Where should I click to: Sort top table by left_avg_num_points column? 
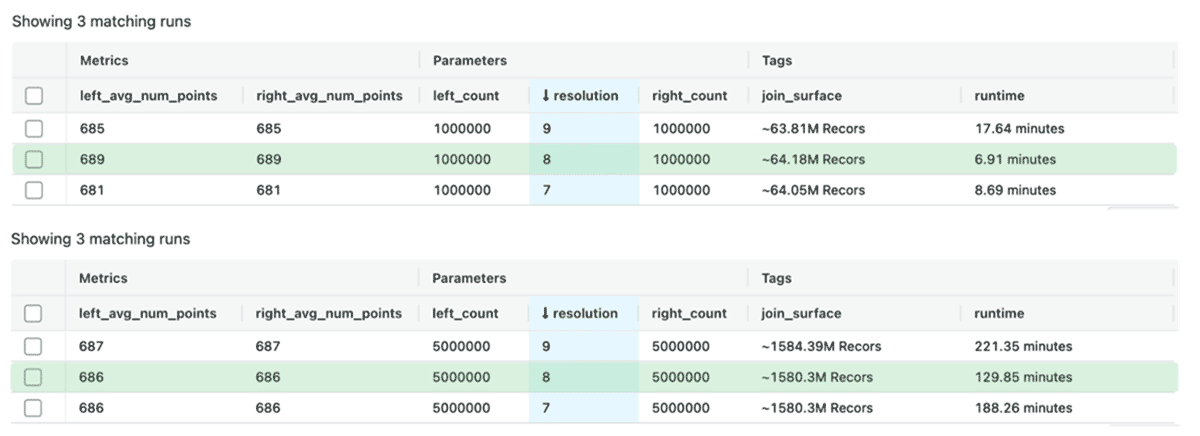point(148,96)
